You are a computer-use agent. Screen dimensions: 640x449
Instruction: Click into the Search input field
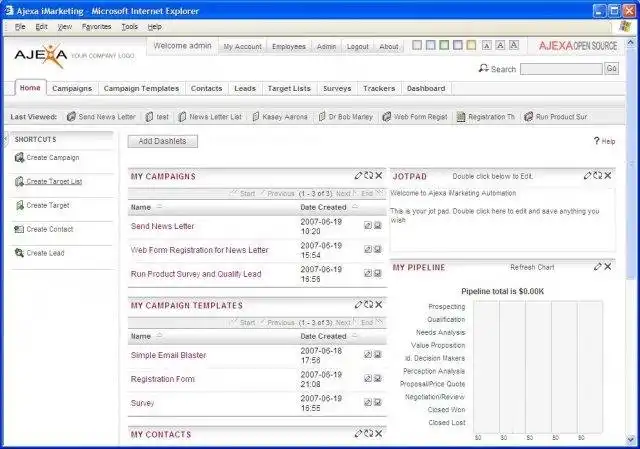[x=560, y=69]
